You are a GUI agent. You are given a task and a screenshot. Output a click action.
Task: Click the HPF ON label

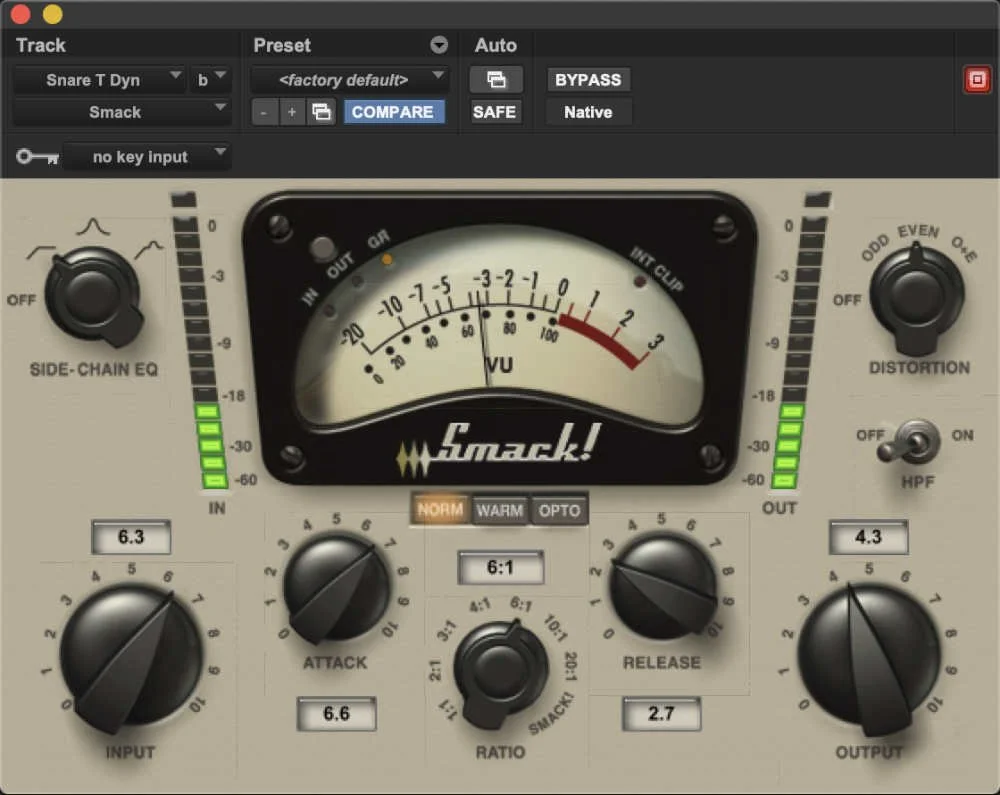962,435
